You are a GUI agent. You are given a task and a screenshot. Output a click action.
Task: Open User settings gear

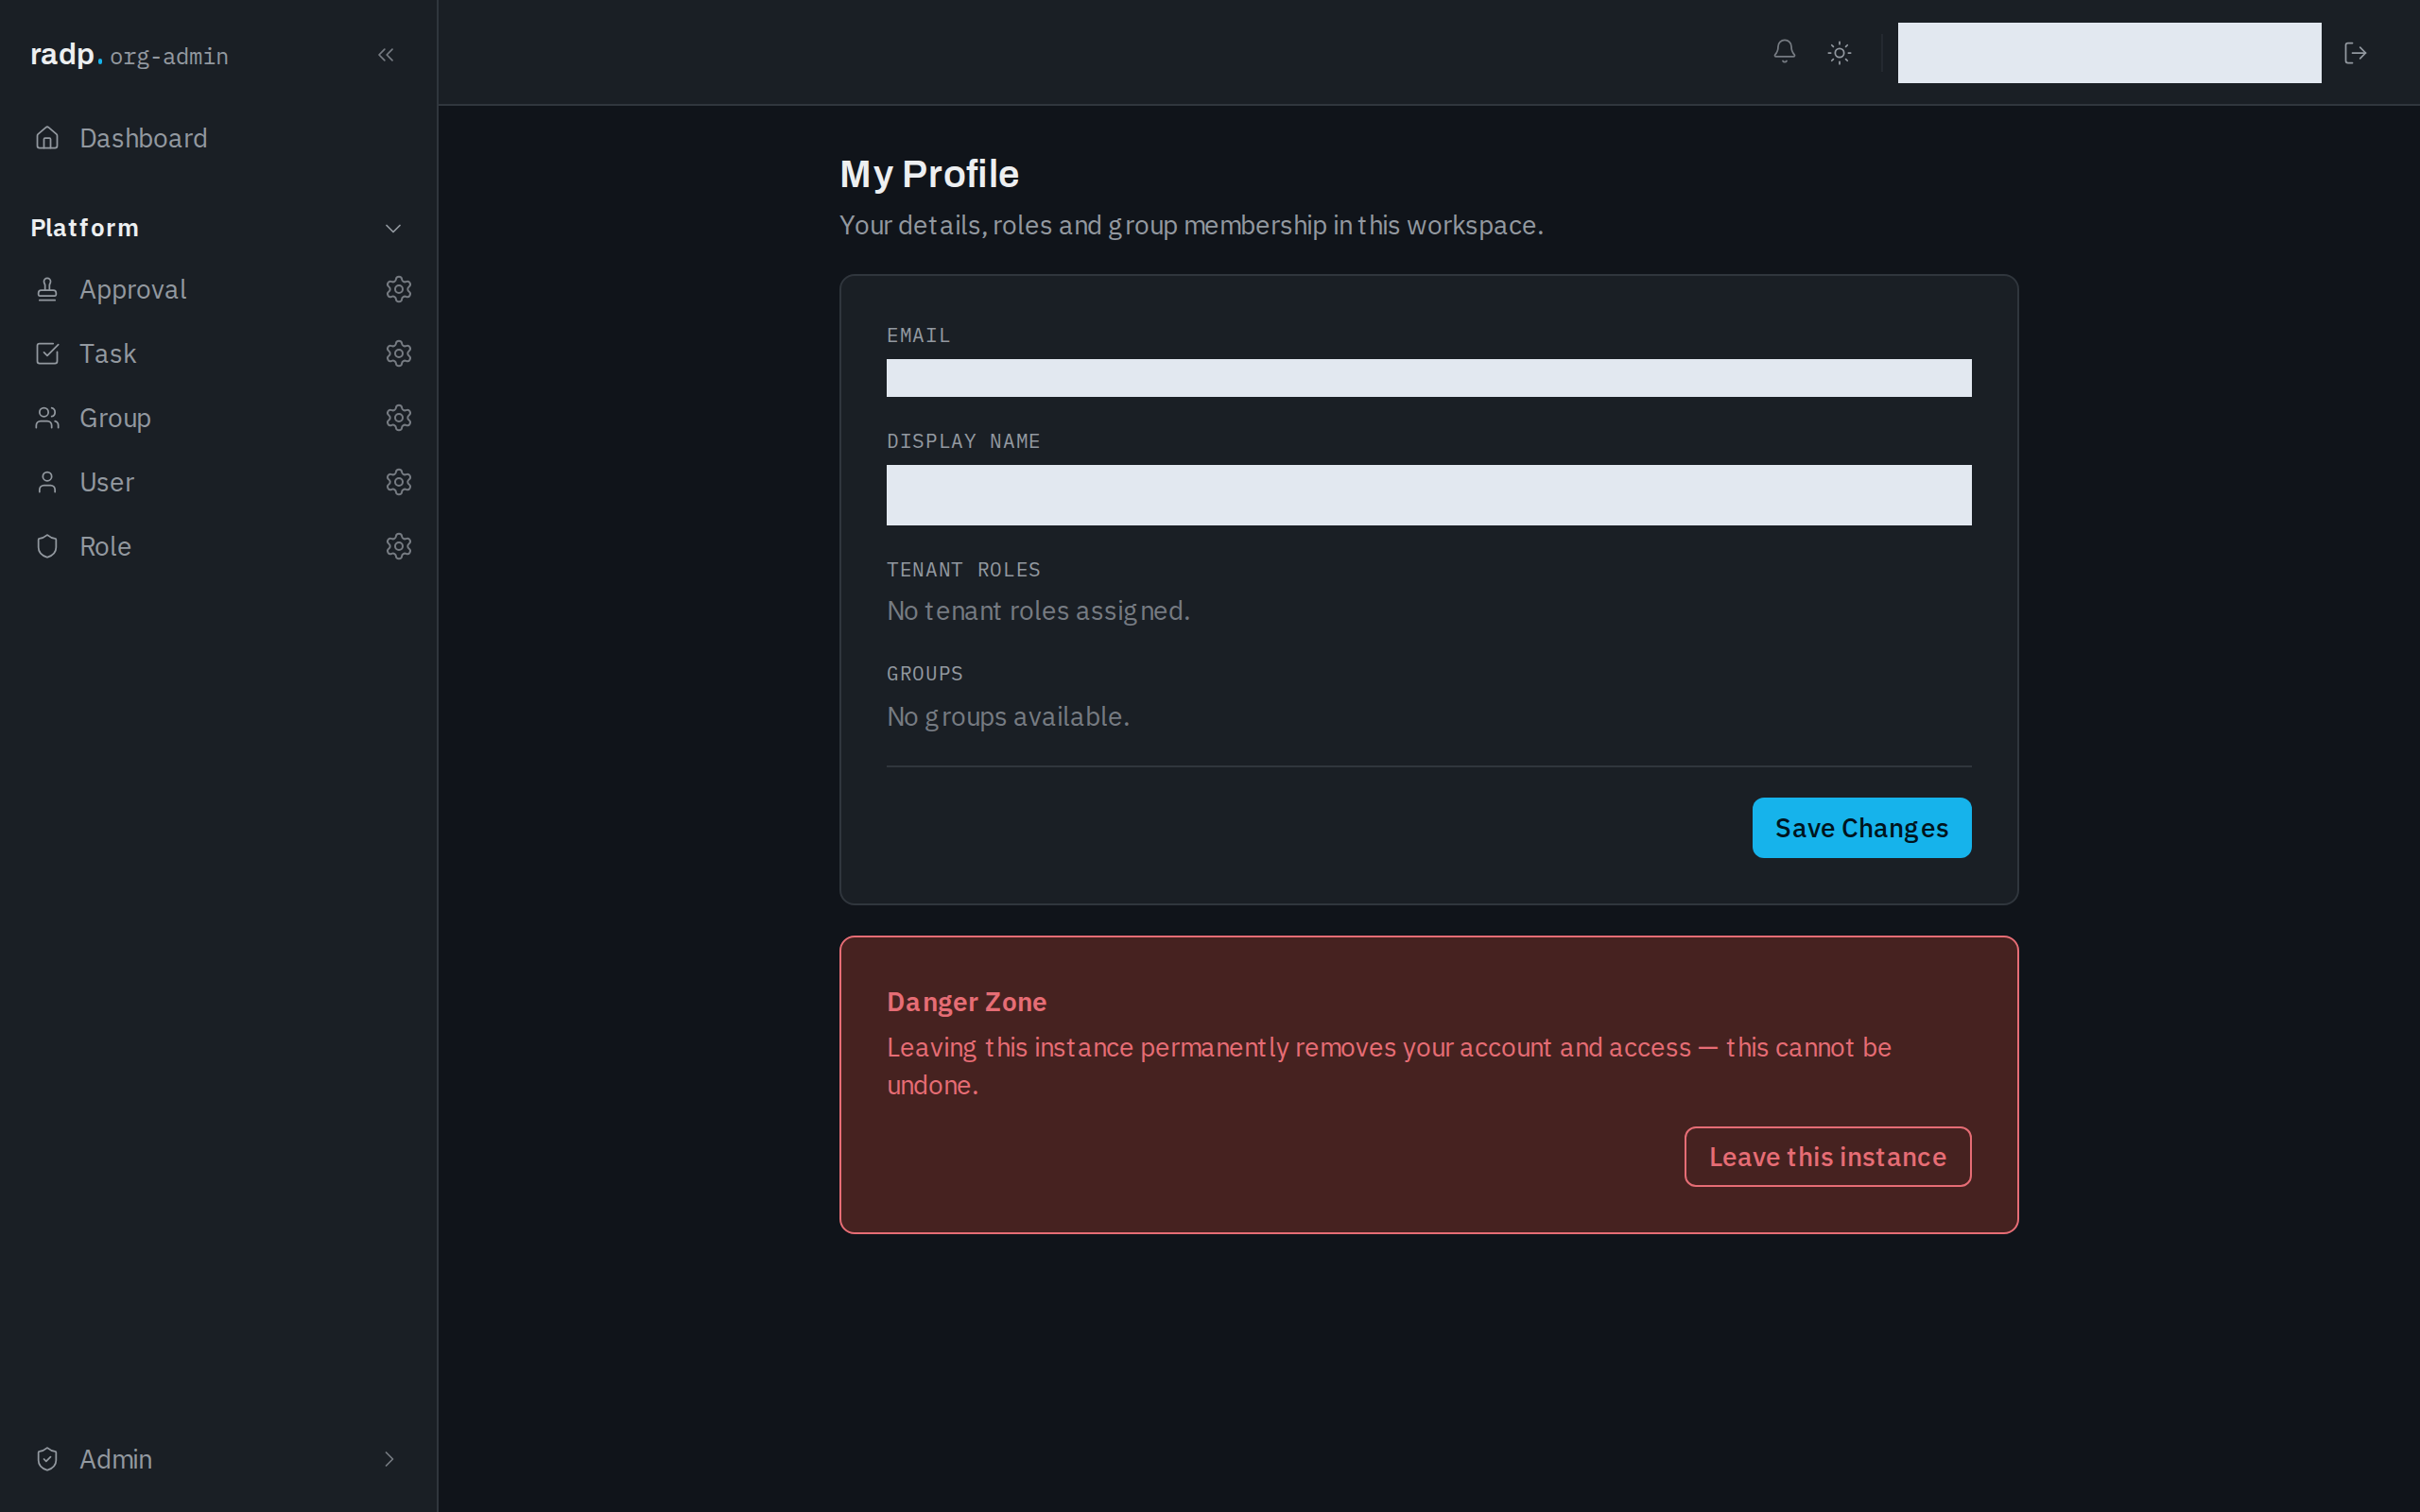point(399,482)
